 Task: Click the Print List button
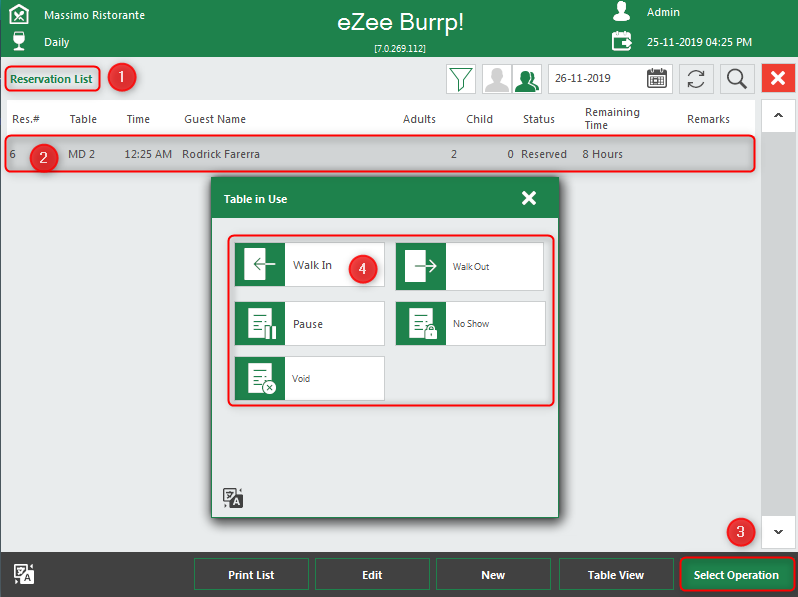pyautogui.click(x=251, y=575)
